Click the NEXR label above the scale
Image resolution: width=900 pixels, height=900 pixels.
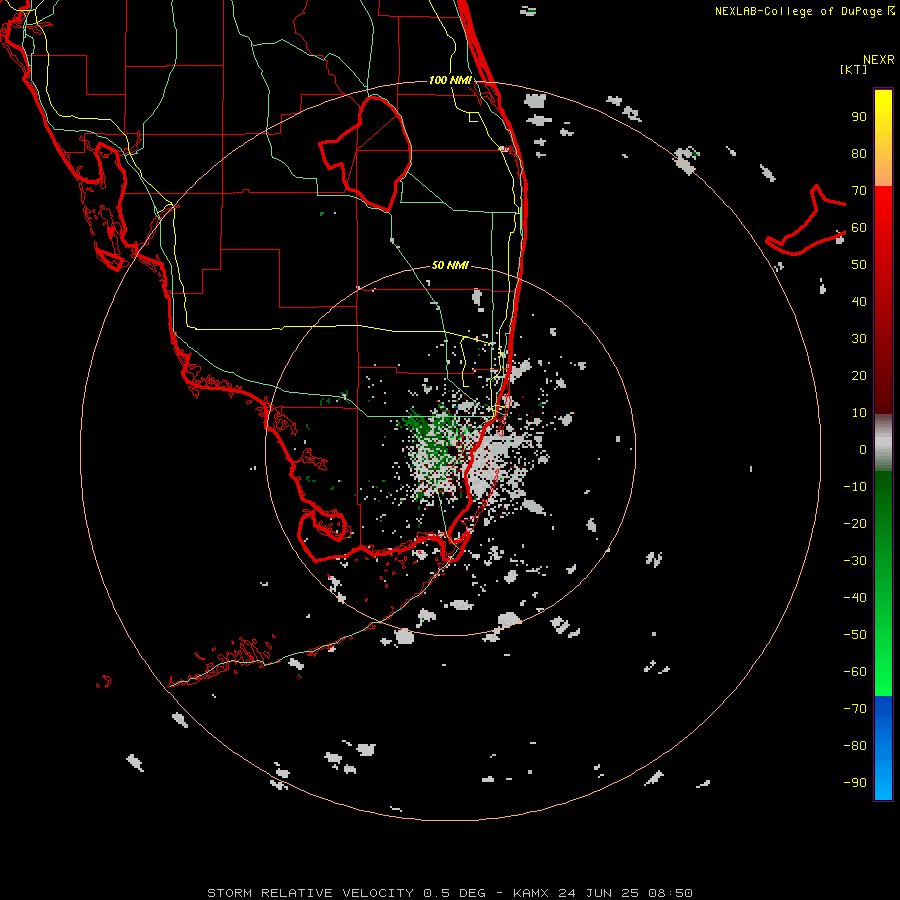[x=879, y=60]
